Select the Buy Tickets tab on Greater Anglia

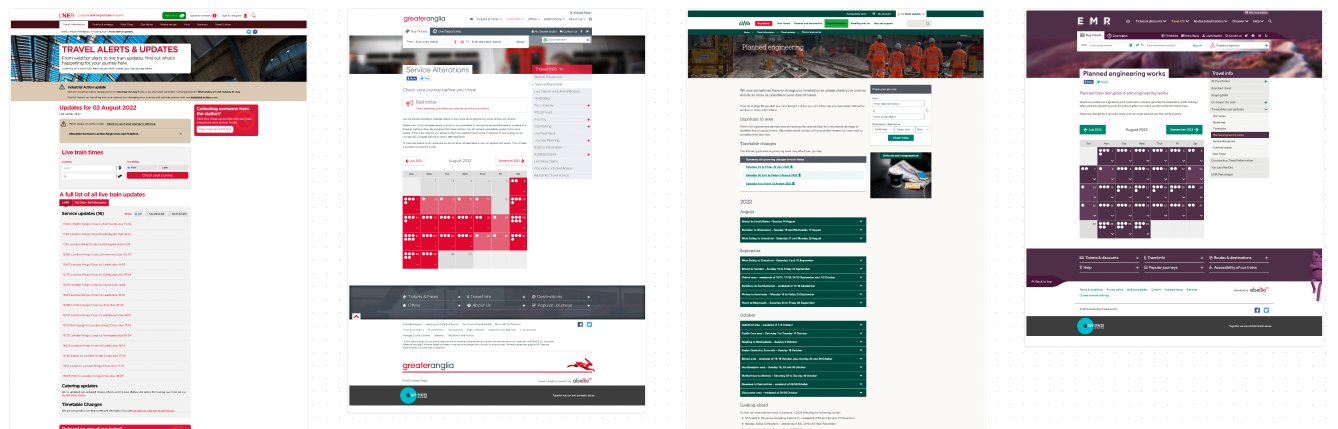coord(415,31)
